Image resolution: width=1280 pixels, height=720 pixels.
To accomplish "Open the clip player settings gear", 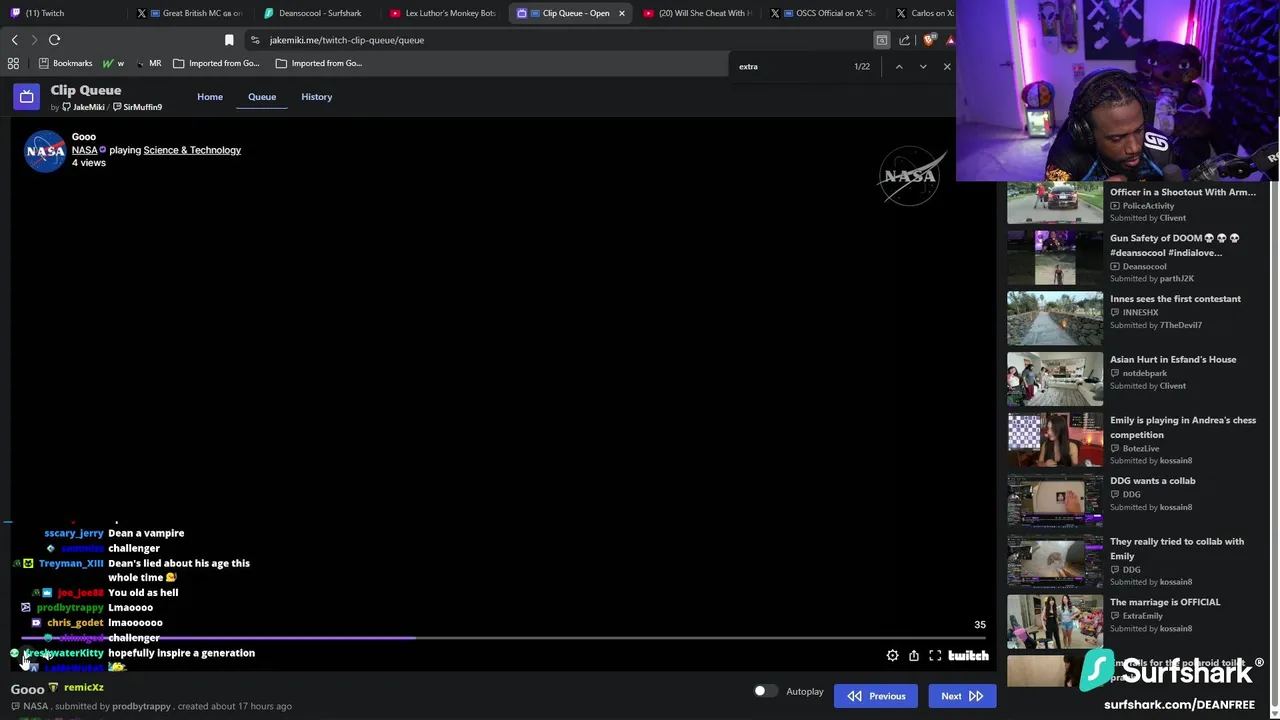I will [x=892, y=656].
